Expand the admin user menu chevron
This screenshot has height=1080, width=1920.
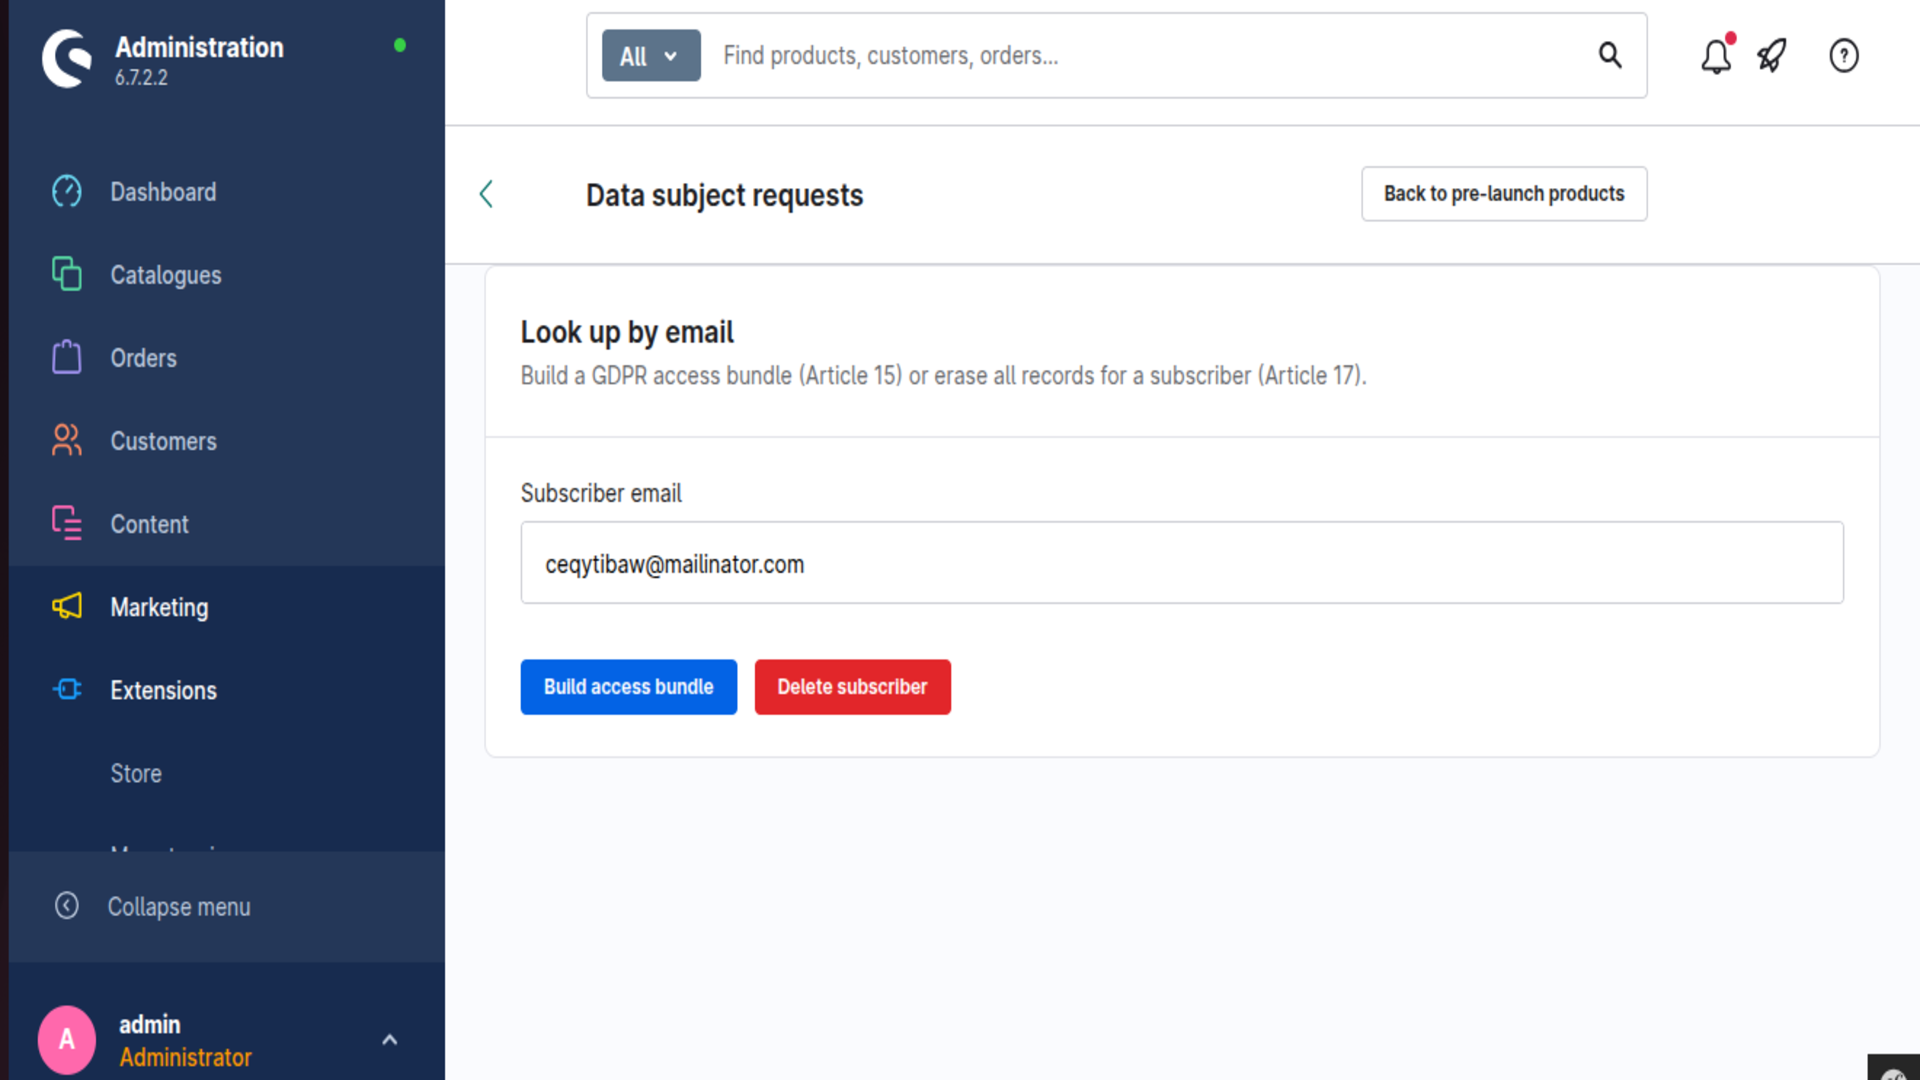click(390, 1040)
